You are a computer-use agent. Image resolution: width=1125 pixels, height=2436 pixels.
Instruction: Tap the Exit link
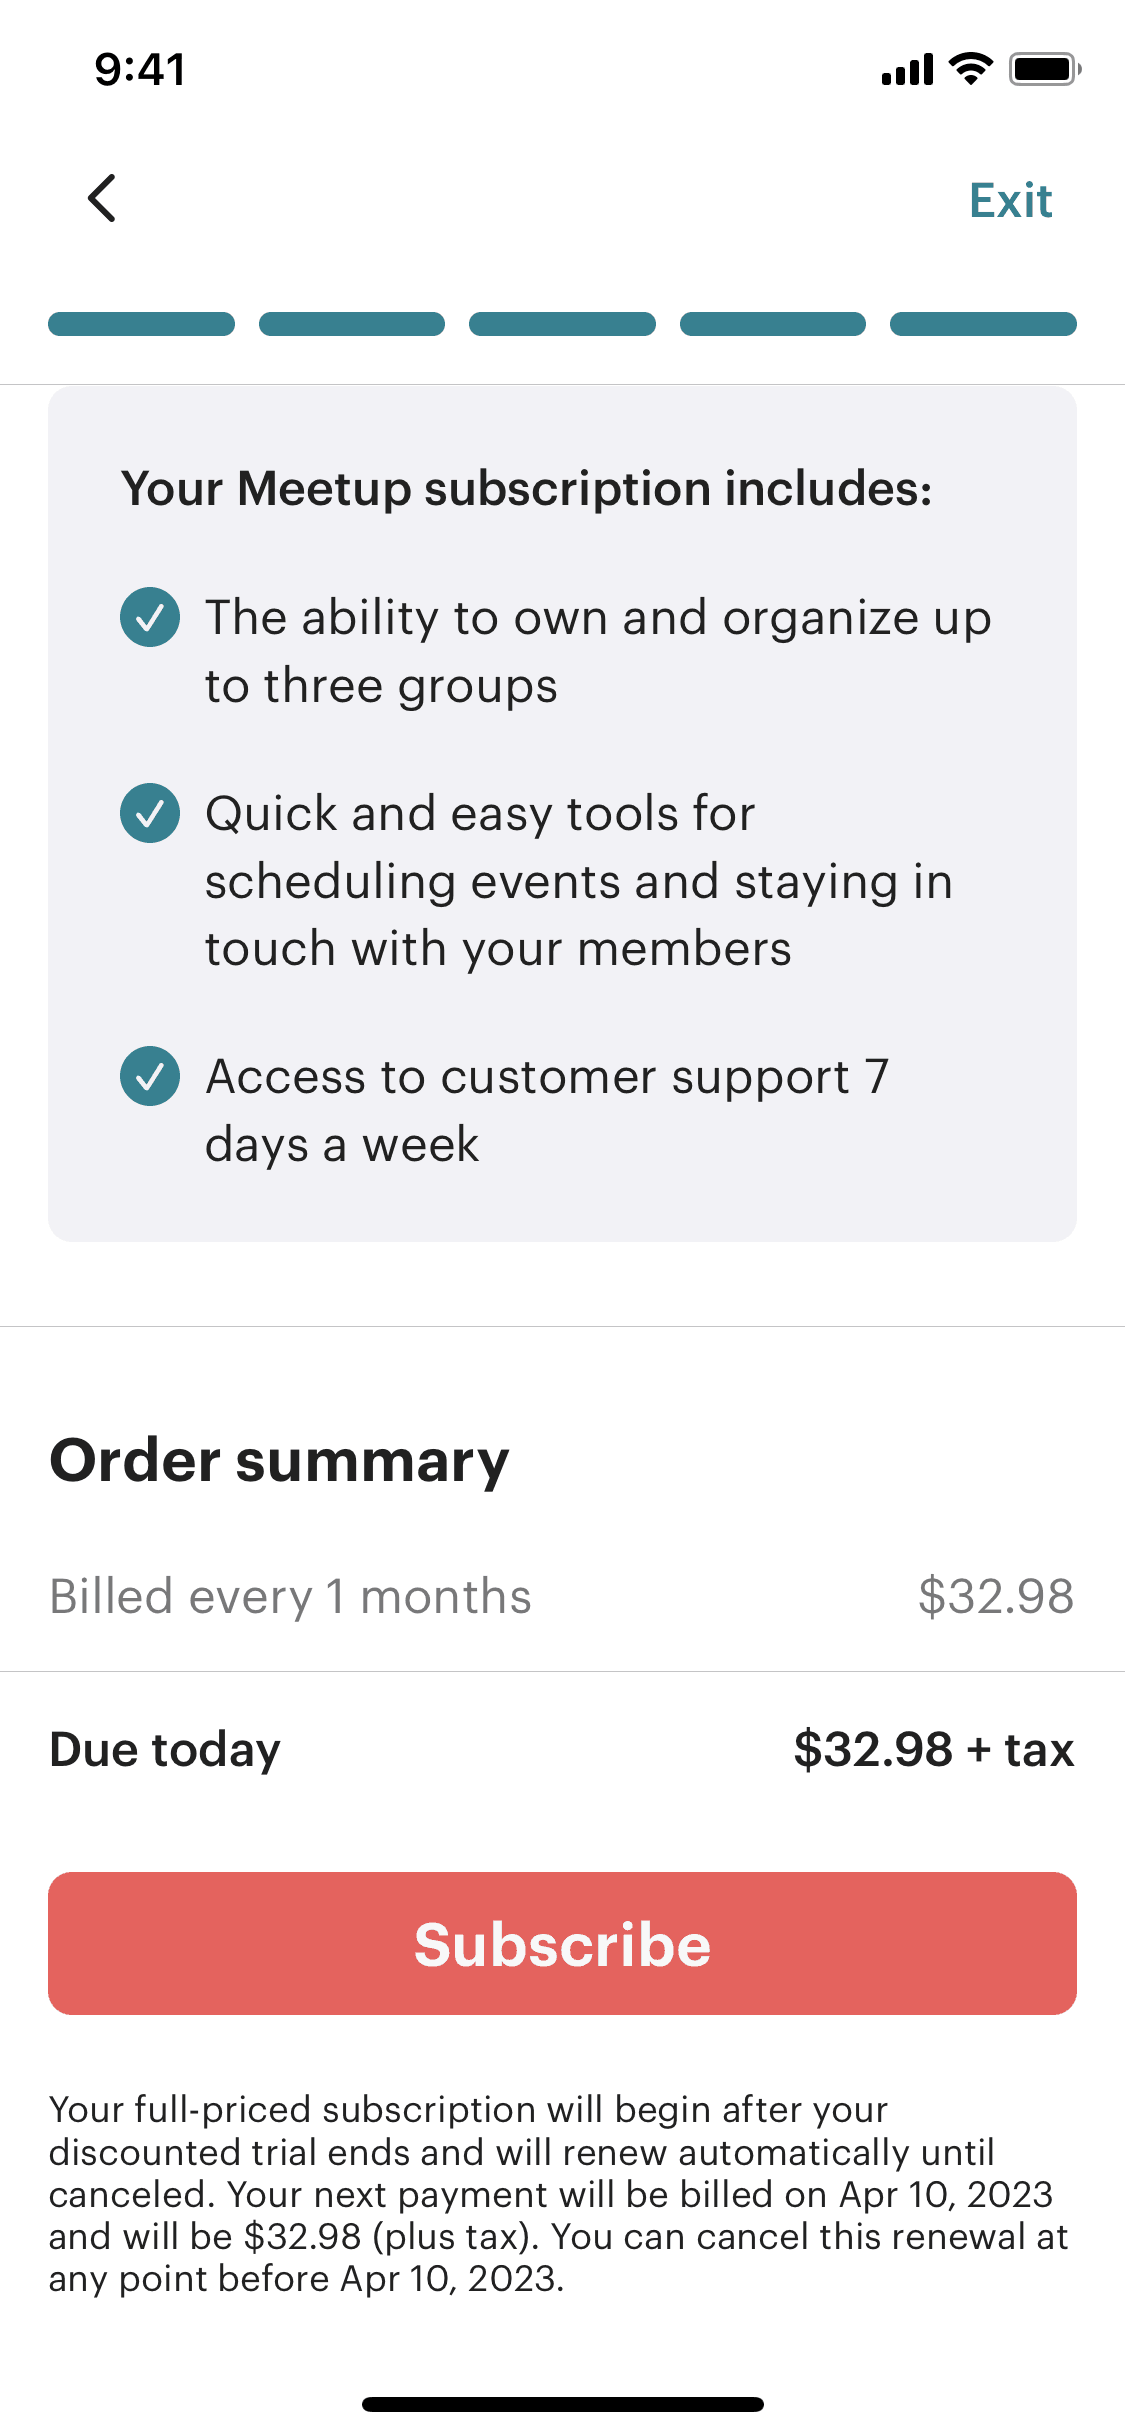pyautogui.click(x=1010, y=201)
